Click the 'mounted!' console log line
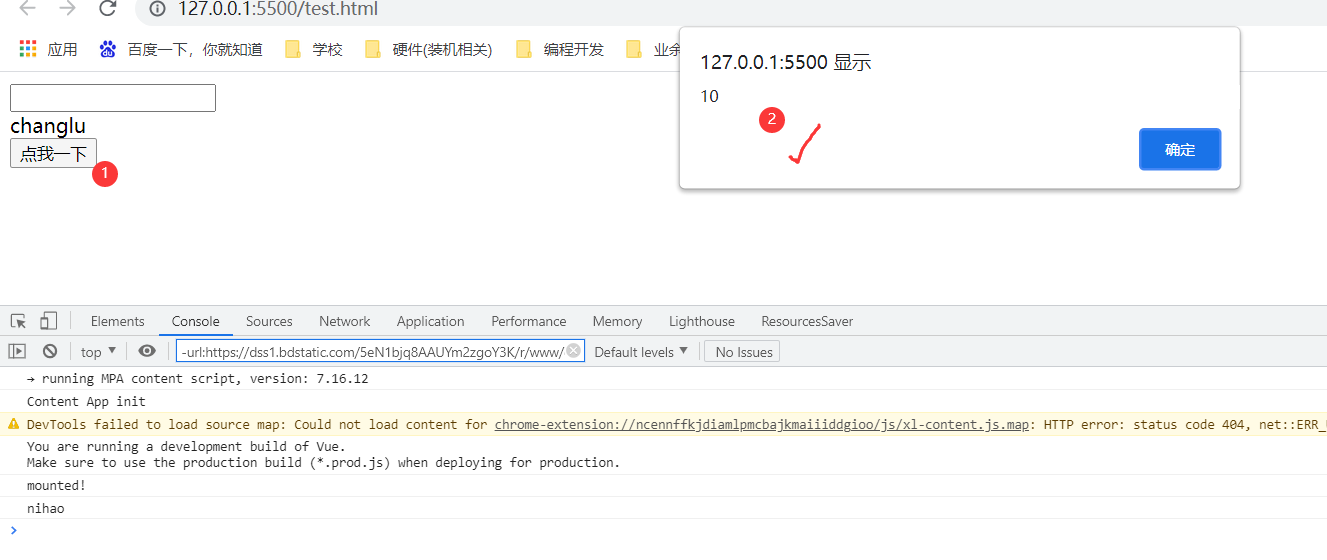Image resolution: width=1327 pixels, height=560 pixels. pyautogui.click(x=56, y=485)
